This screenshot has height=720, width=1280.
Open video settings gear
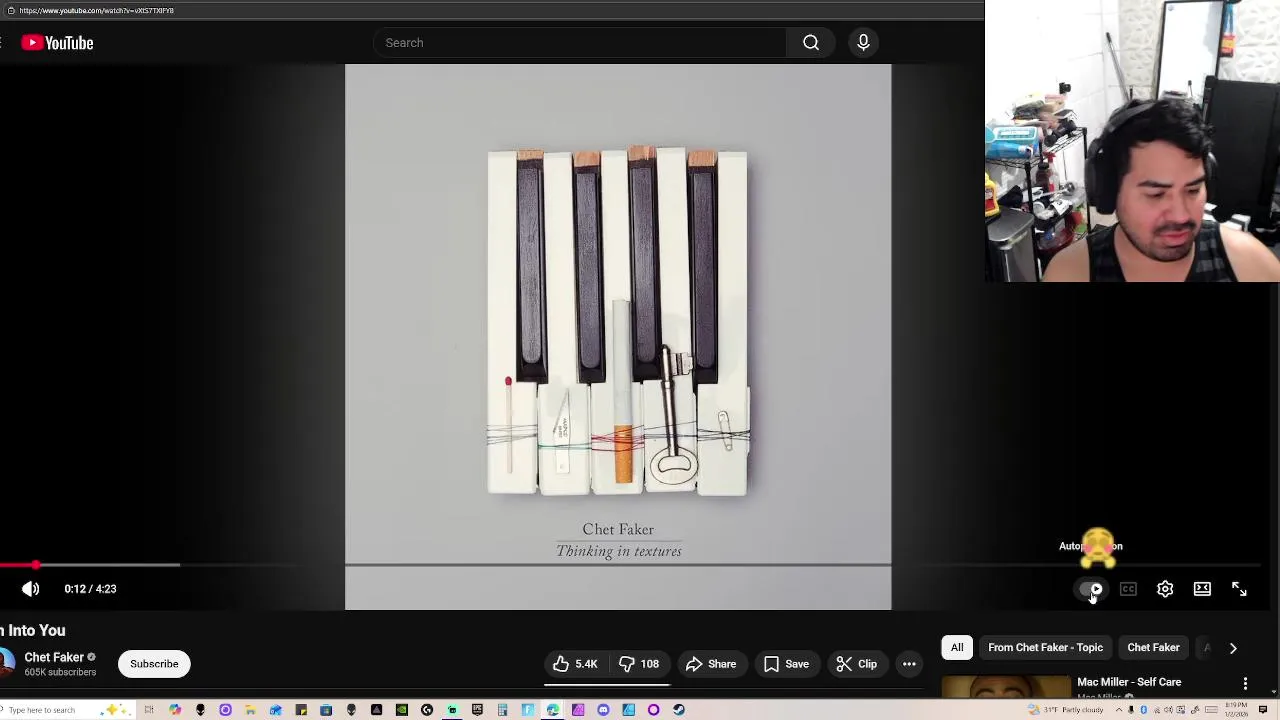1165,589
